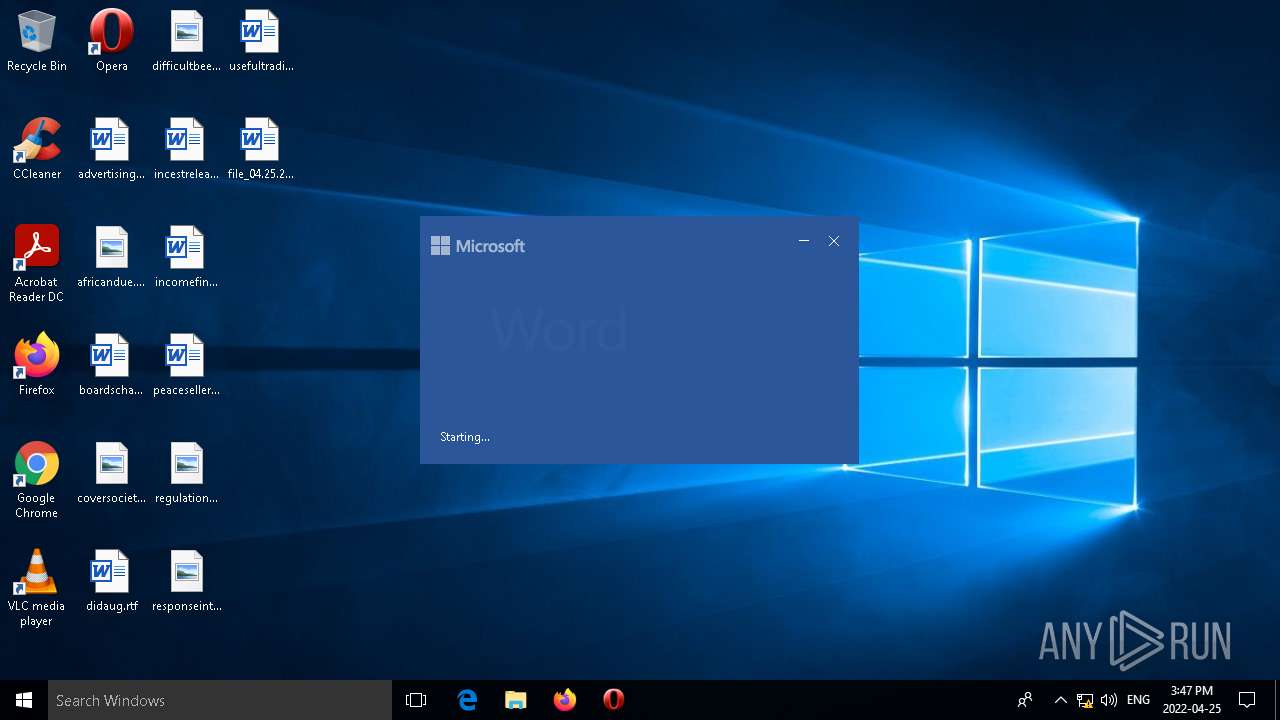This screenshot has width=1280, height=720.
Task: Open Task View on the taskbar
Action: 416,700
